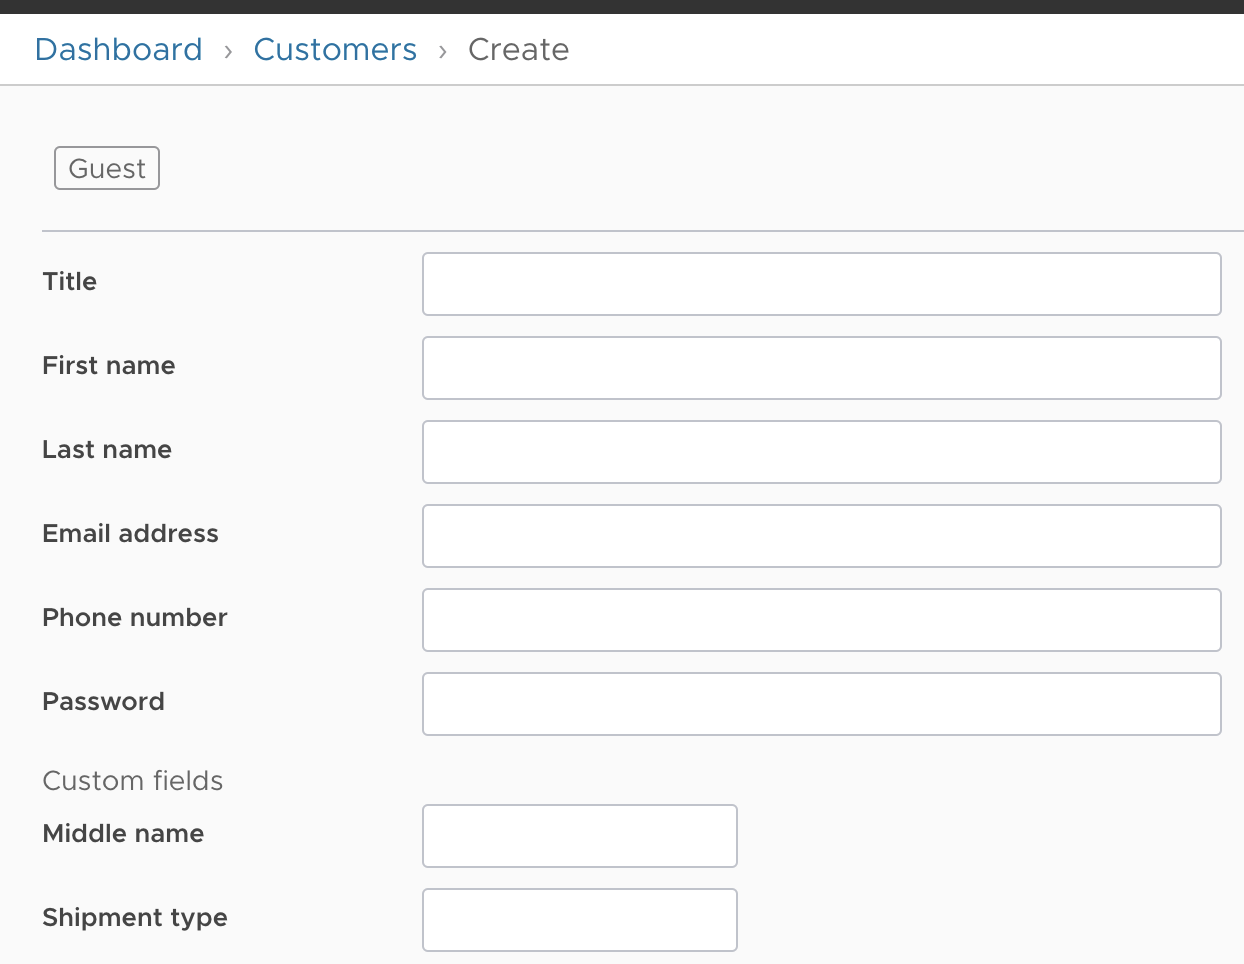Click the Email address form label
The width and height of the screenshot is (1244, 964).
click(130, 533)
